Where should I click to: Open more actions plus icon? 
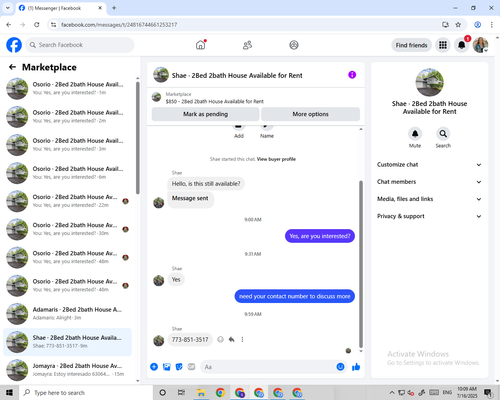pyautogui.click(x=154, y=367)
